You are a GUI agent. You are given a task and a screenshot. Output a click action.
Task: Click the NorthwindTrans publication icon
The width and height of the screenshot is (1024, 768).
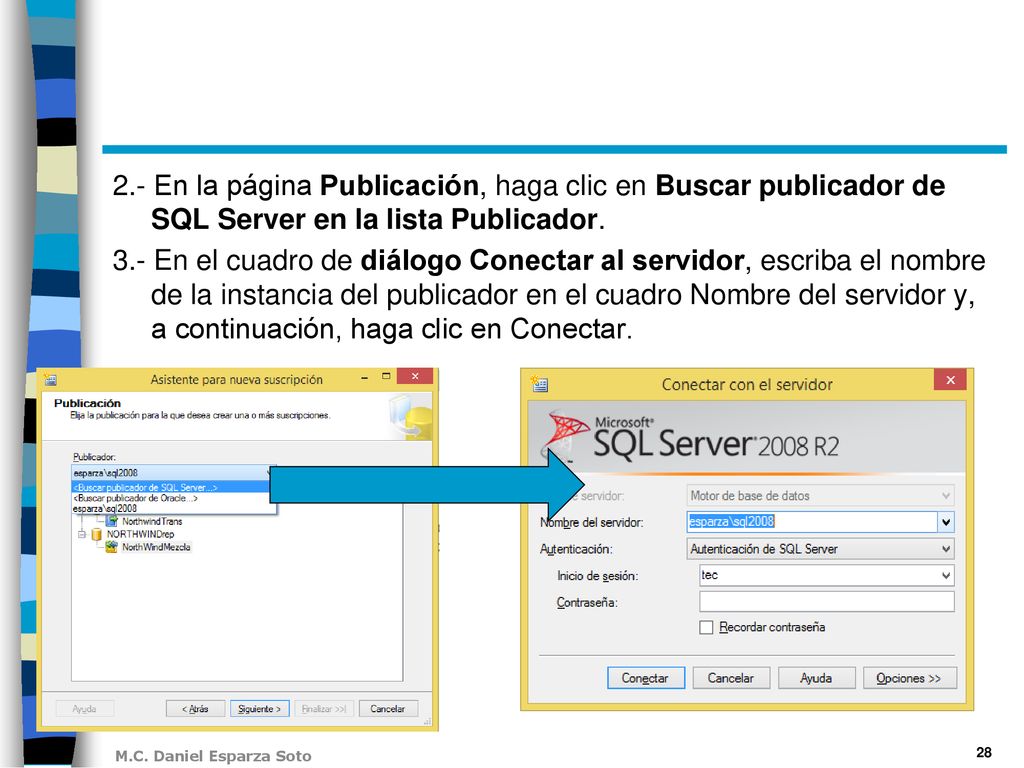click(x=112, y=521)
